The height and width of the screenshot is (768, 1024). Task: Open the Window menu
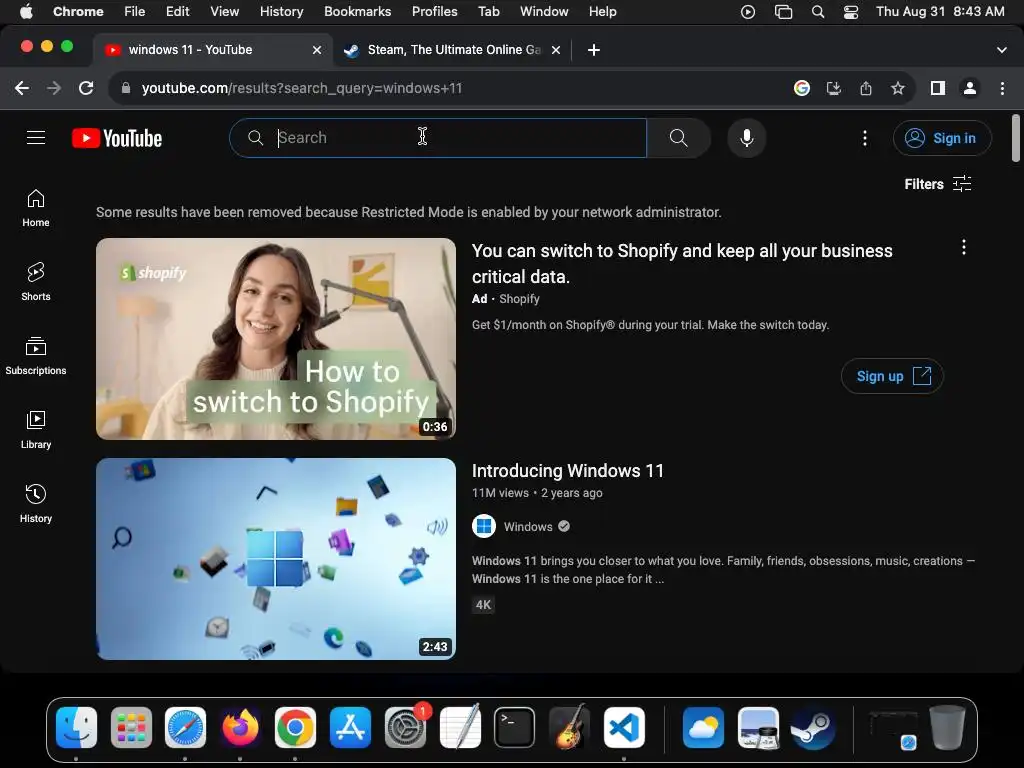pyautogui.click(x=544, y=12)
